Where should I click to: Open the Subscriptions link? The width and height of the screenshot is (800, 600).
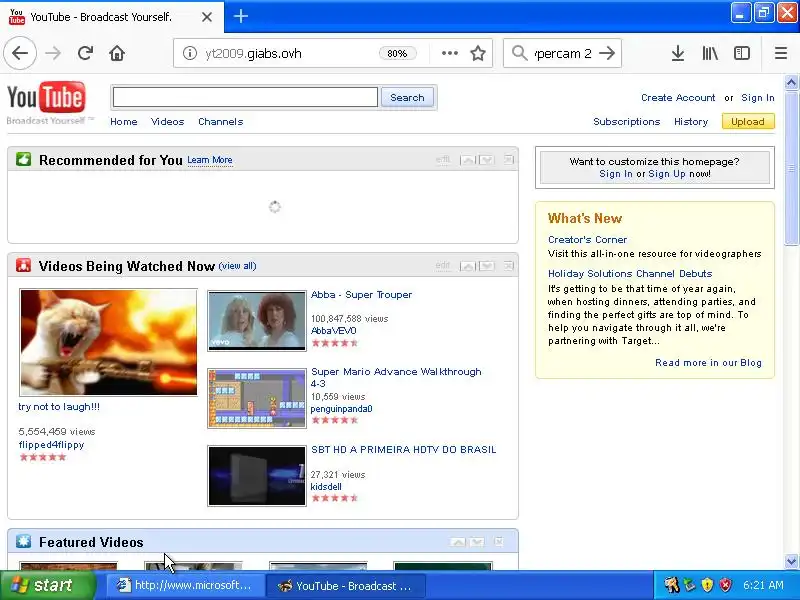(x=627, y=121)
